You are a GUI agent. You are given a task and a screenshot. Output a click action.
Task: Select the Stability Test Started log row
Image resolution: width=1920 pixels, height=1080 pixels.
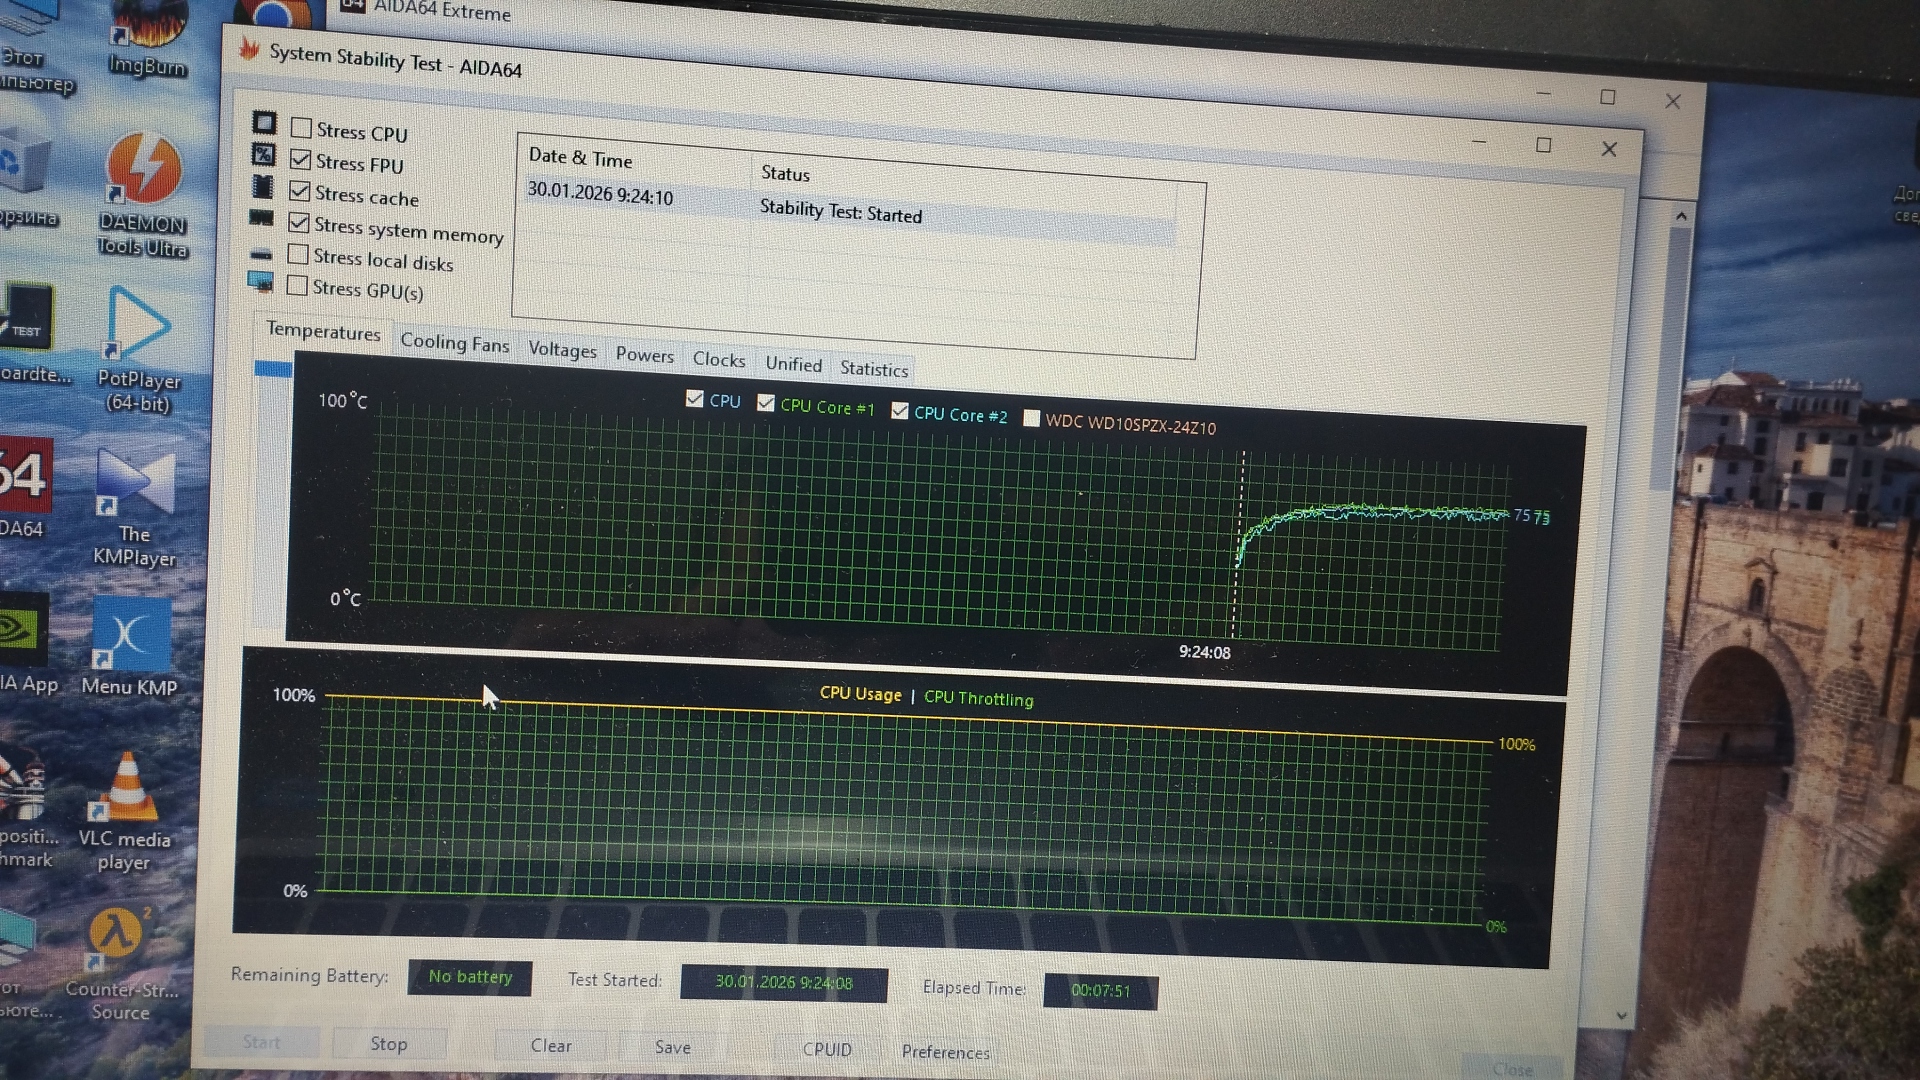pos(840,212)
